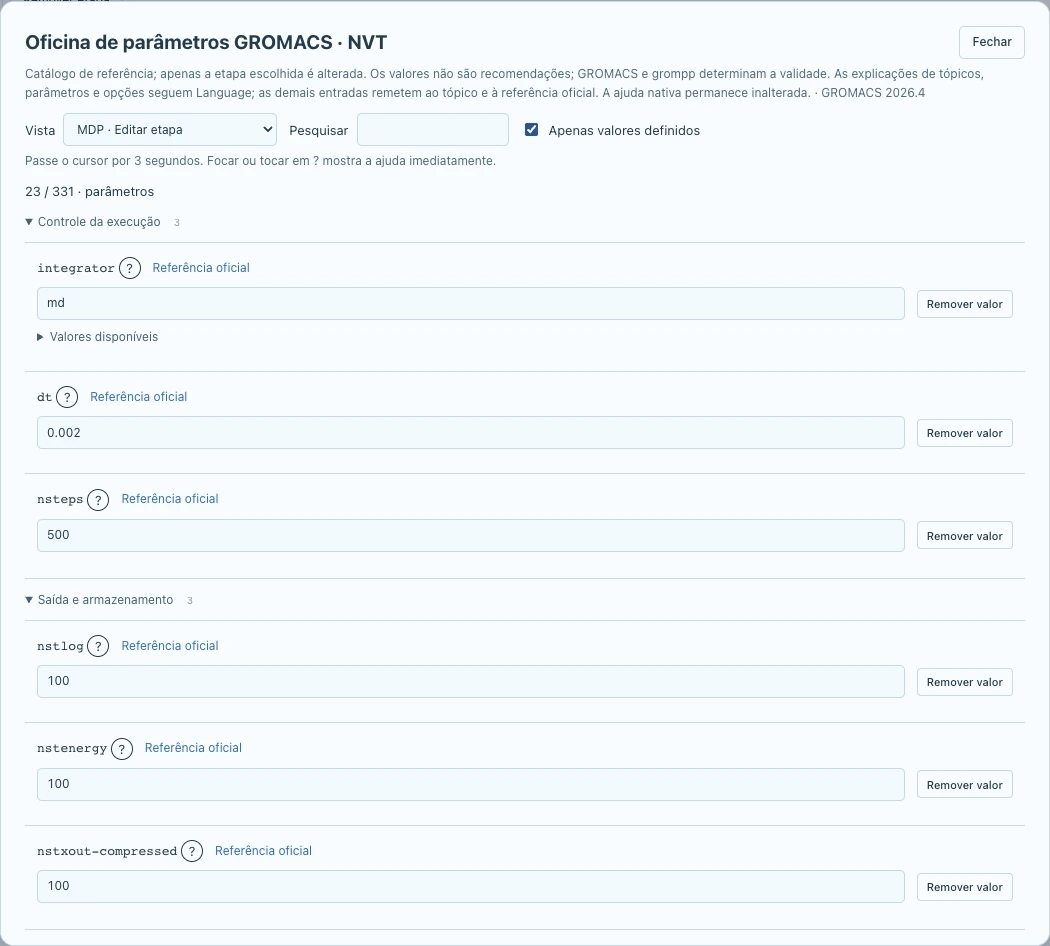The image size is (1050, 946).
Task: Open Referência oficial link for integrator
Action: coord(201,268)
